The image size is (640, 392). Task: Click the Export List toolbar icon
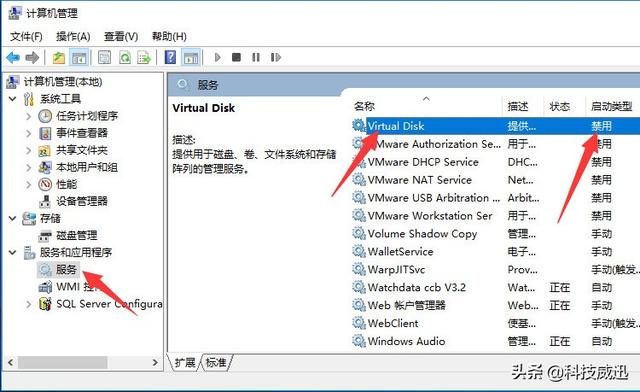[x=144, y=58]
